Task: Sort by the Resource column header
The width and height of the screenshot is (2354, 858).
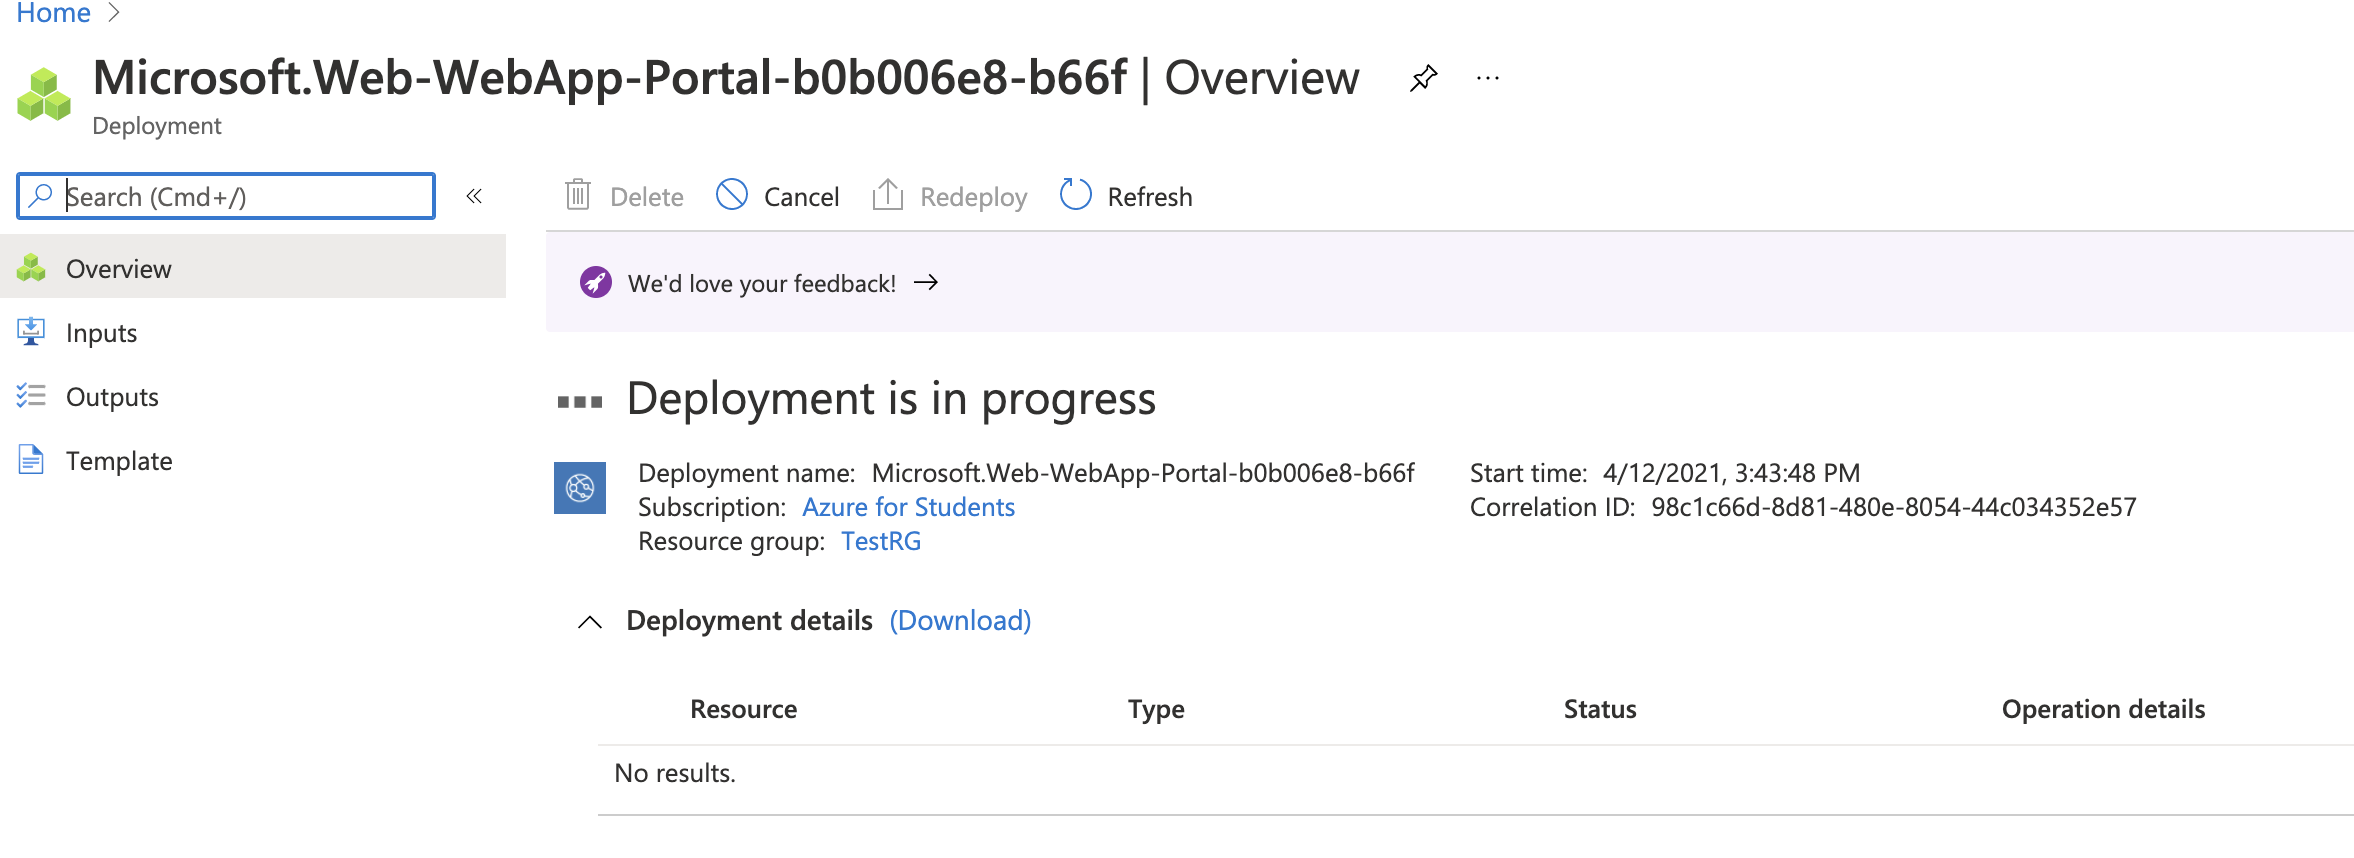Action: pyautogui.click(x=743, y=709)
